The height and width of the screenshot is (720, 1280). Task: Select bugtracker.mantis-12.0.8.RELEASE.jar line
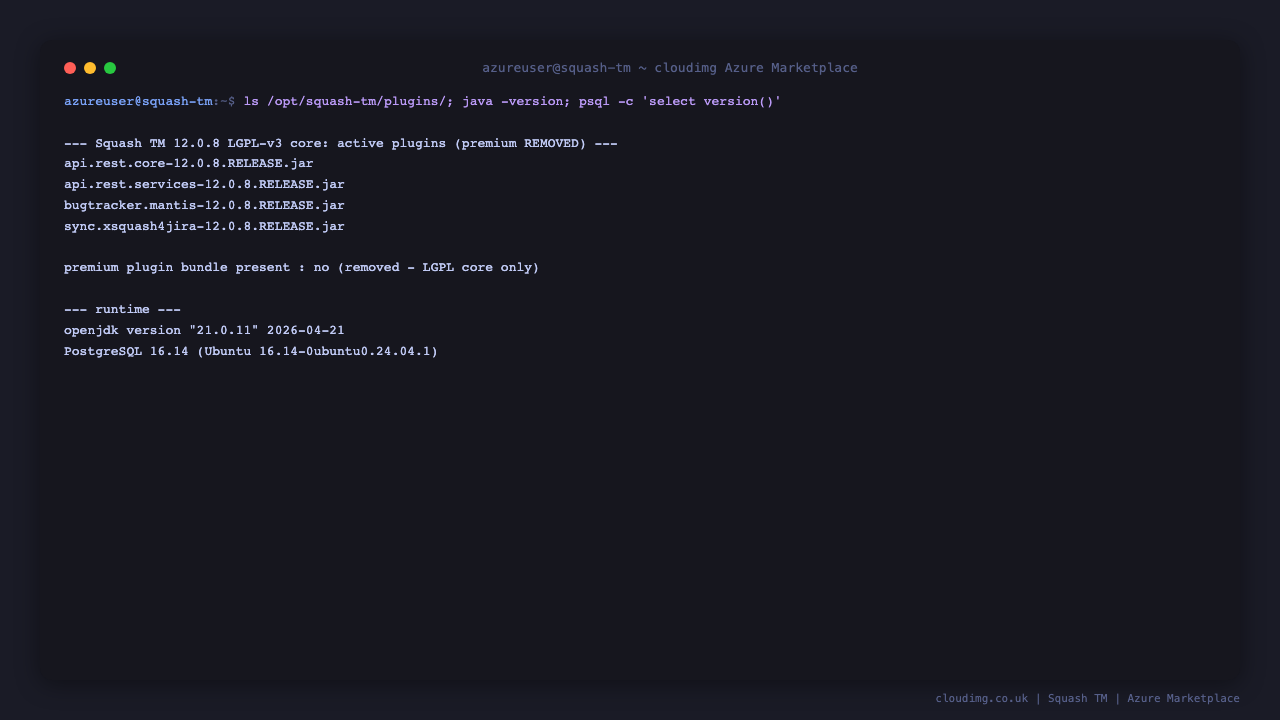pos(204,206)
